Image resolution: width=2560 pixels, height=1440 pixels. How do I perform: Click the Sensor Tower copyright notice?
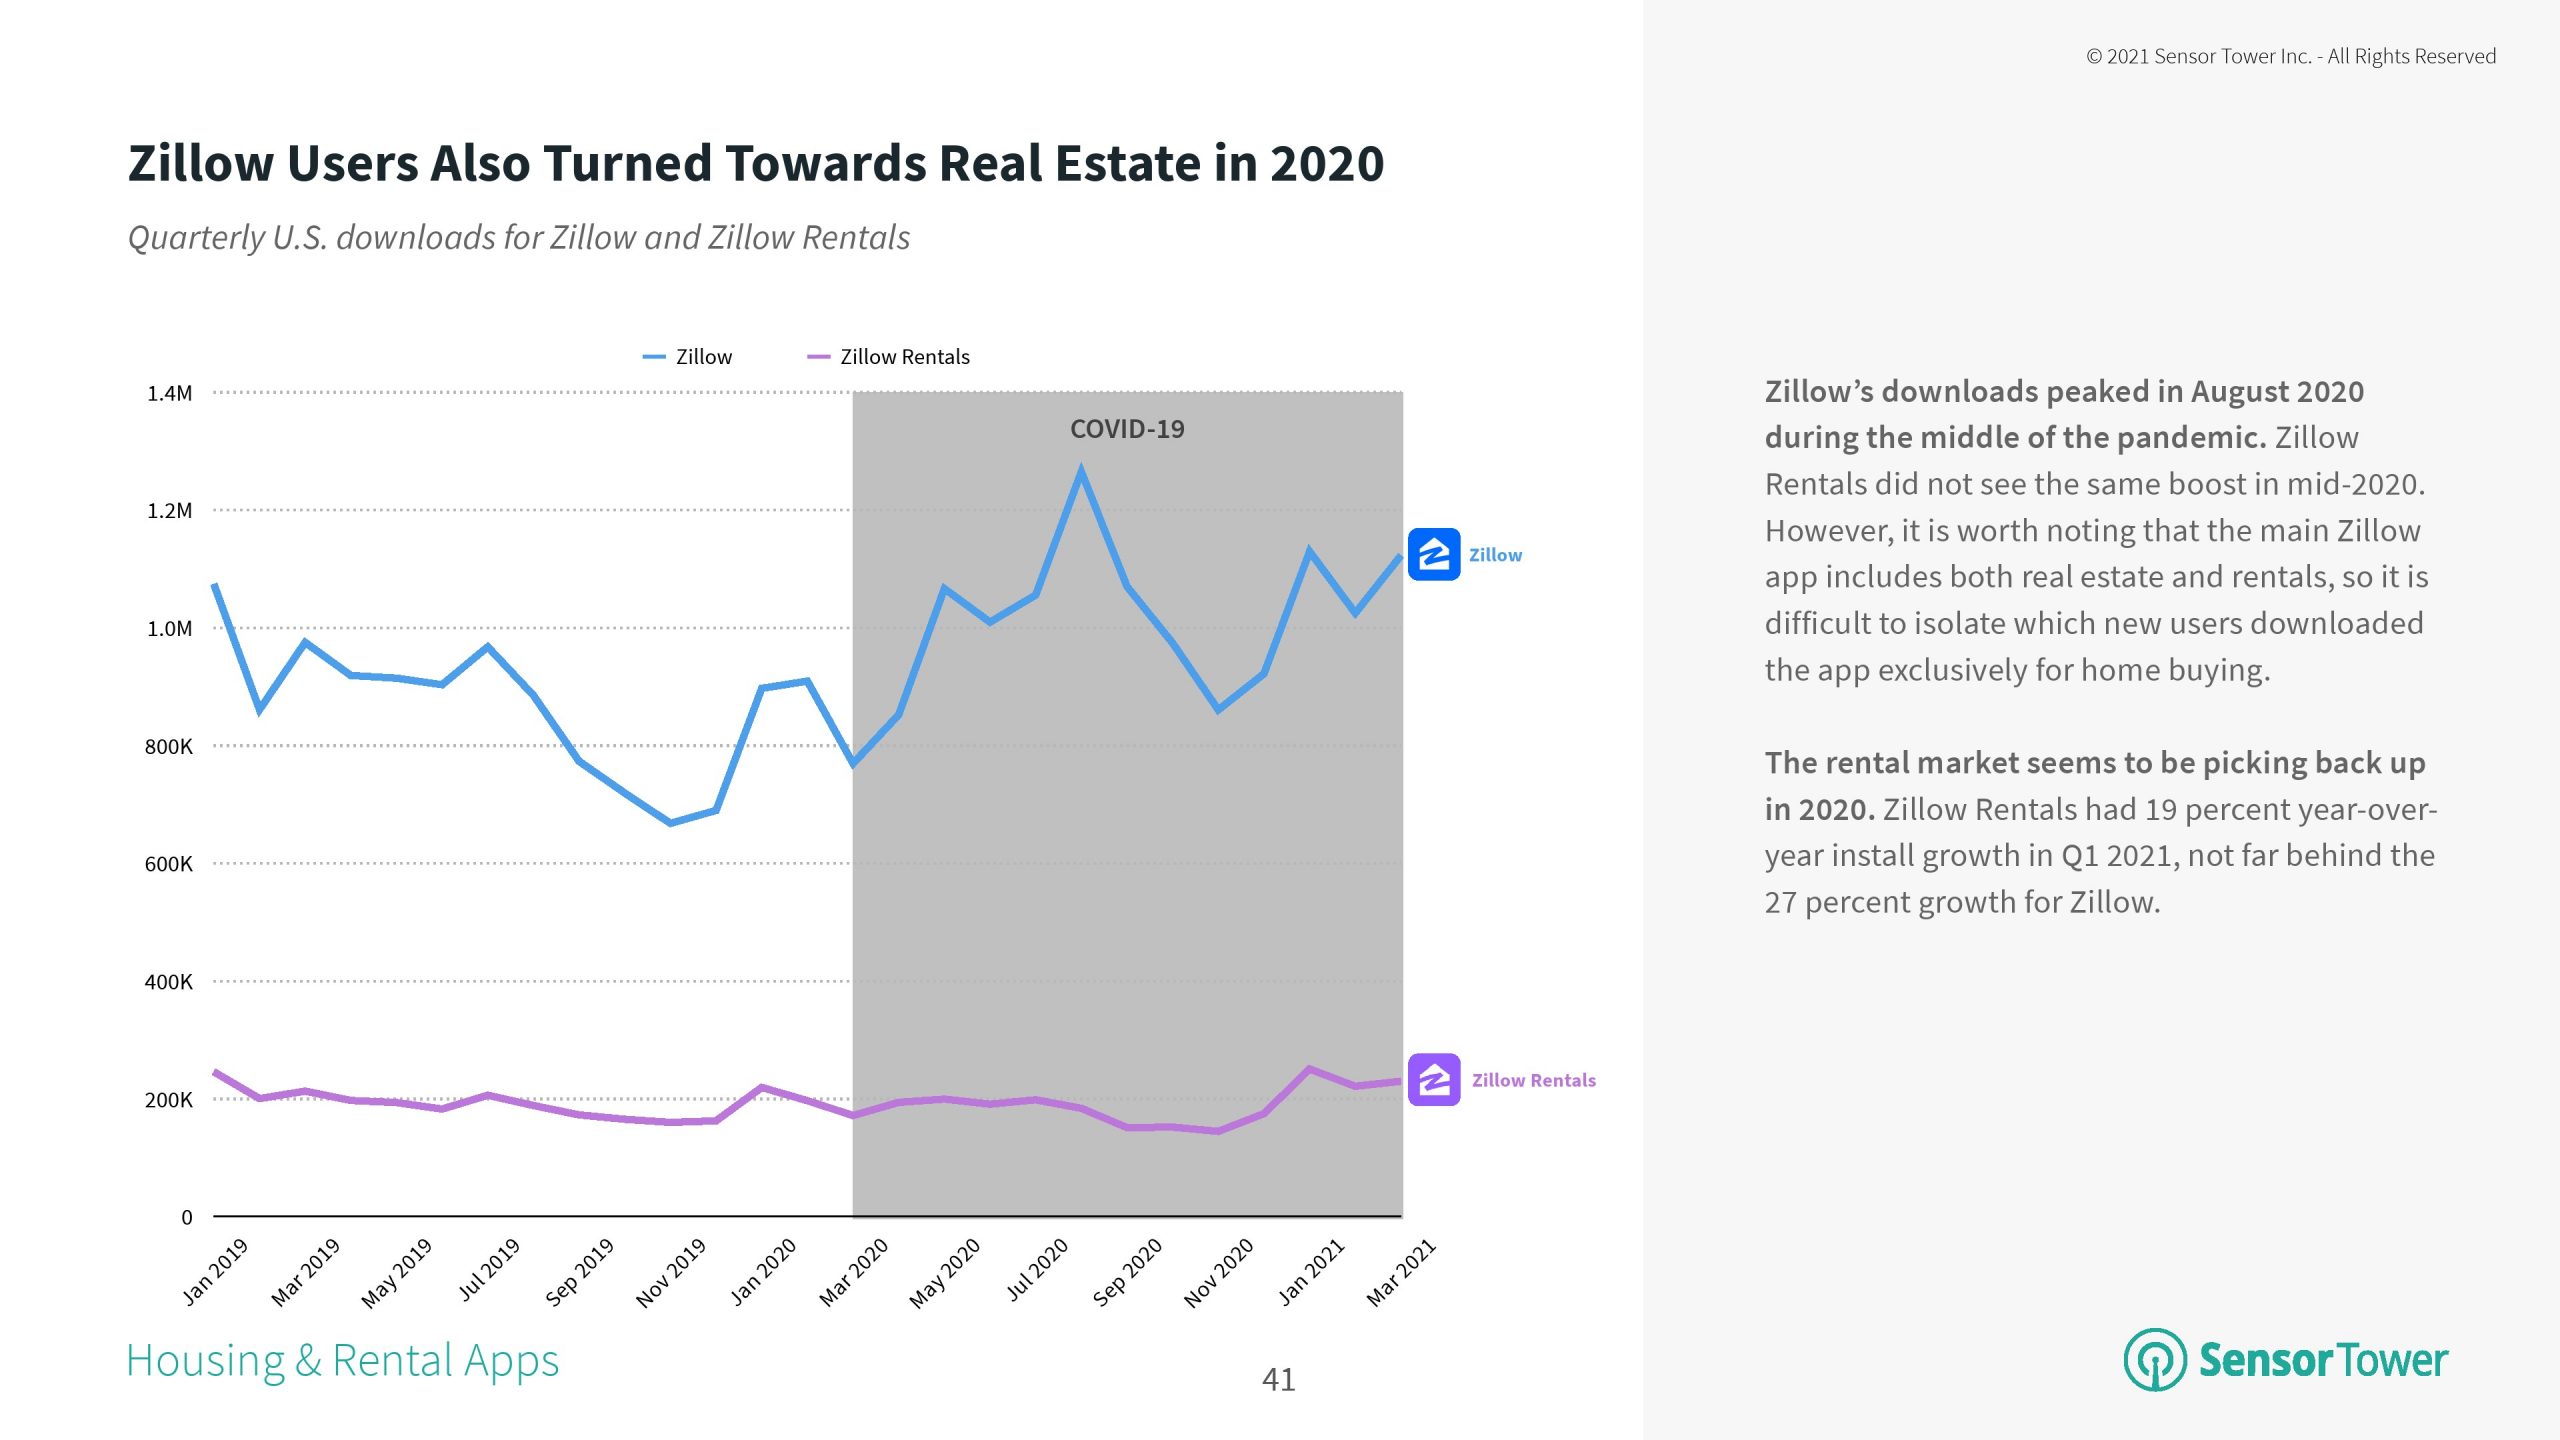(x=2290, y=57)
